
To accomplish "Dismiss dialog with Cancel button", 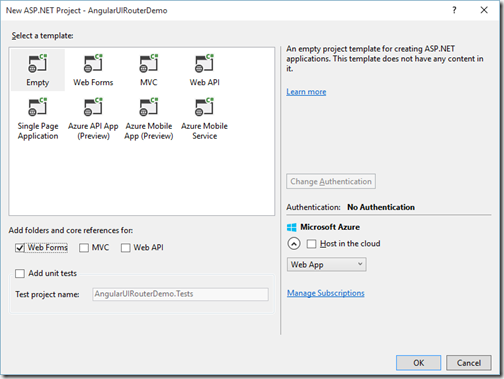I will click(x=469, y=363).
